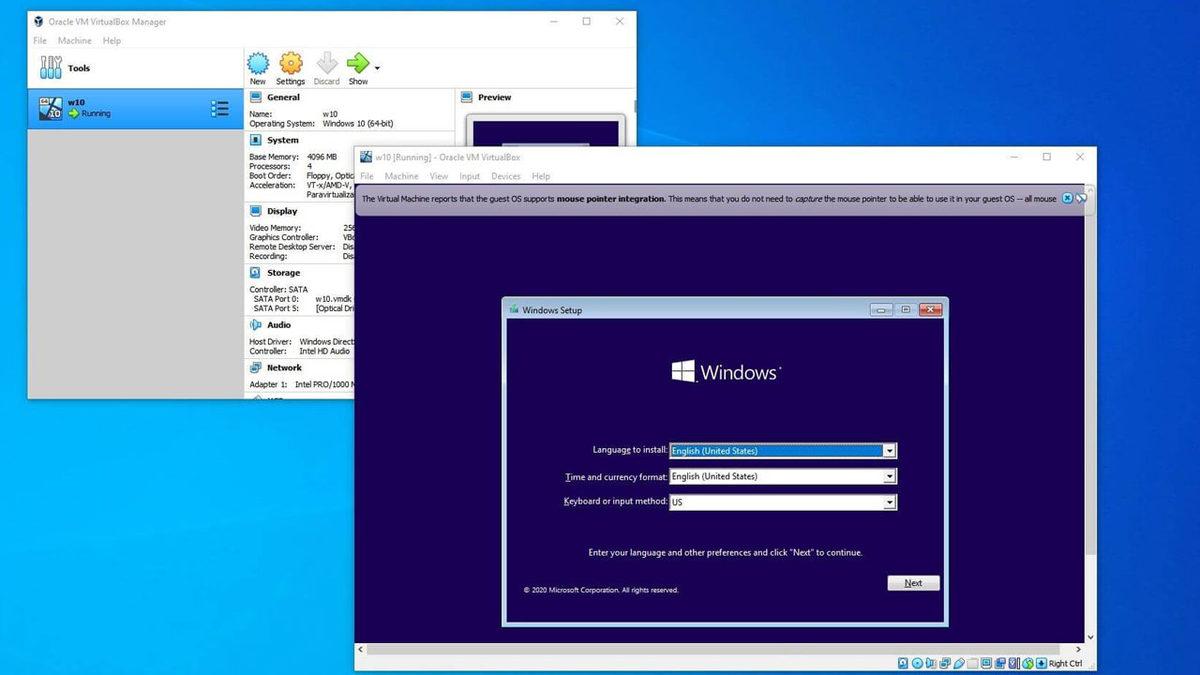Open the Time and currency format dropdown
1200x675 pixels.
(889, 476)
